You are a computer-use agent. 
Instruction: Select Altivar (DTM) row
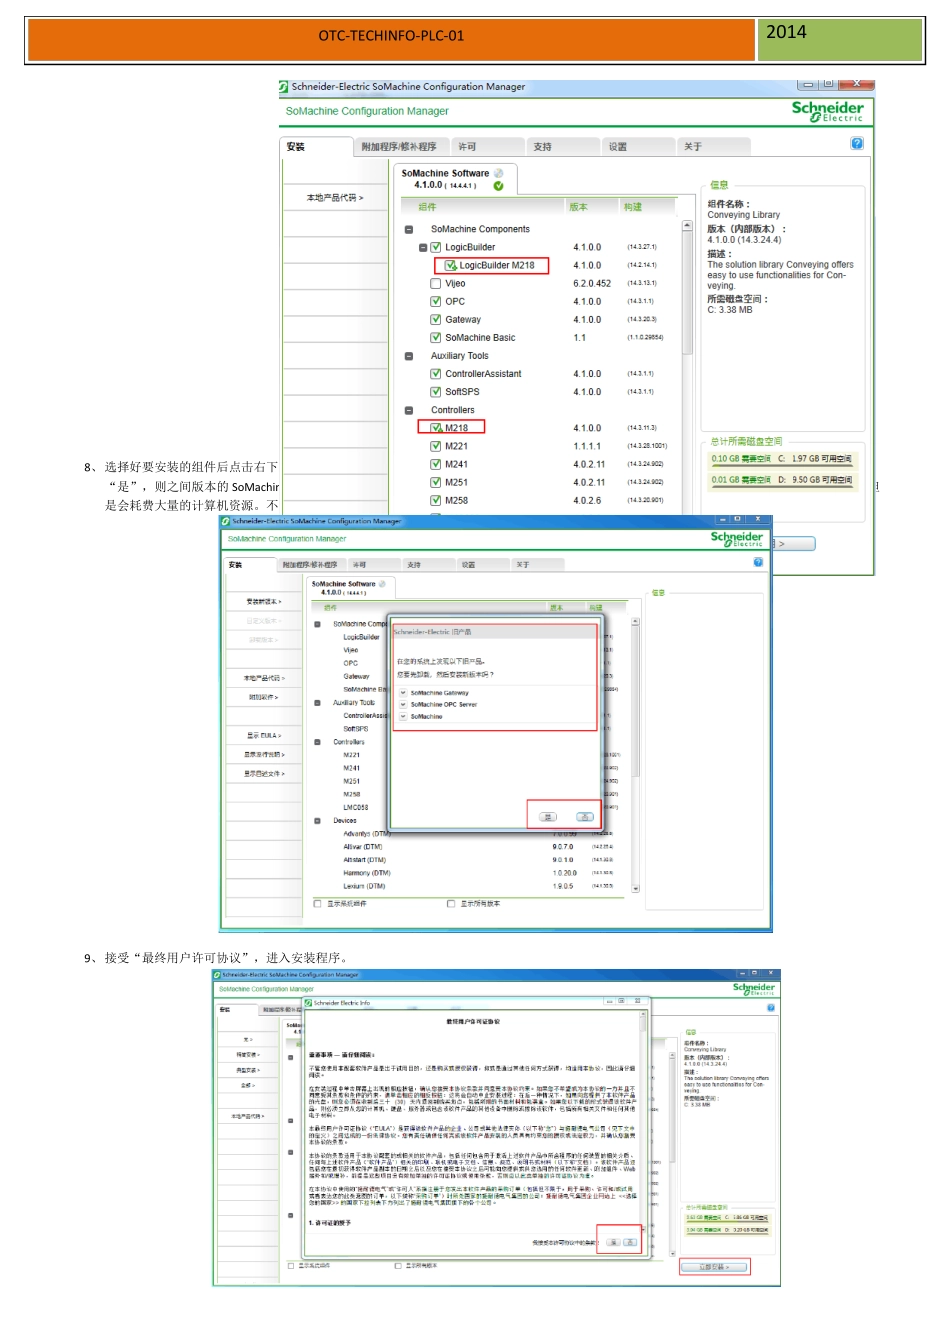click(x=470, y=846)
